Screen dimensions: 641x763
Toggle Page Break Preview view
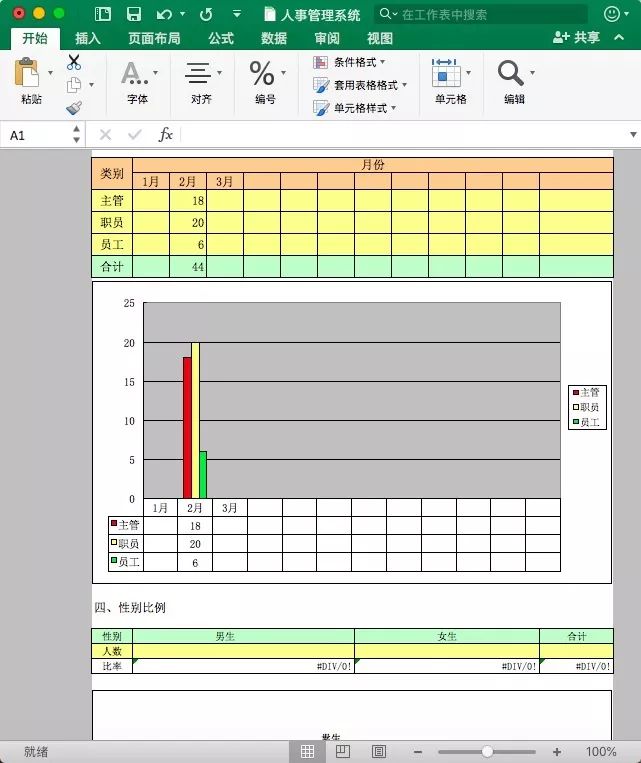(x=379, y=751)
